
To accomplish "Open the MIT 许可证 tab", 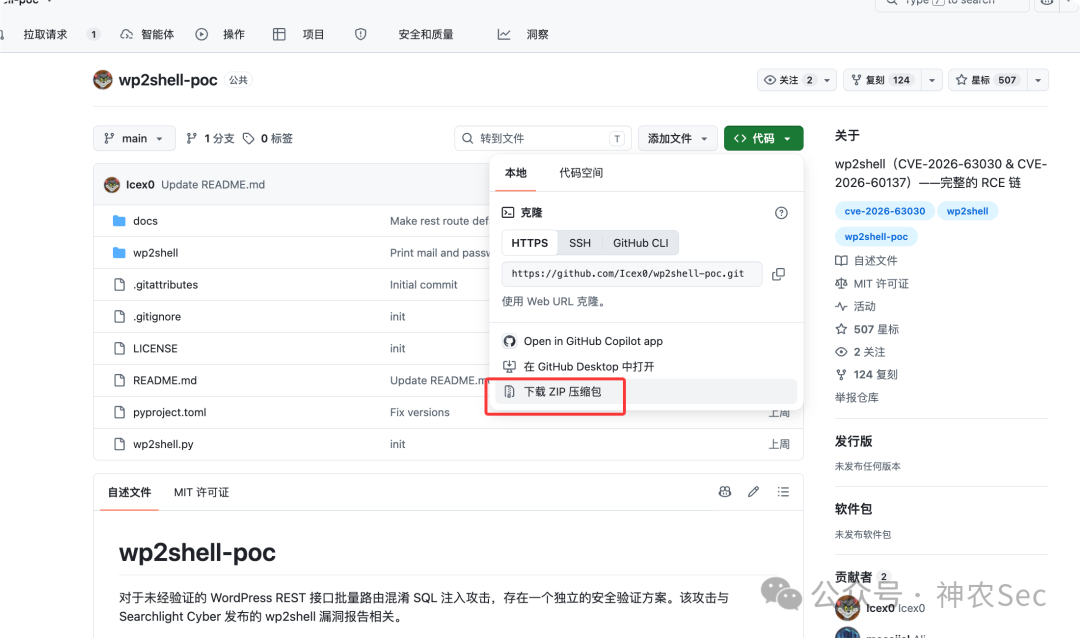I will [x=201, y=493].
